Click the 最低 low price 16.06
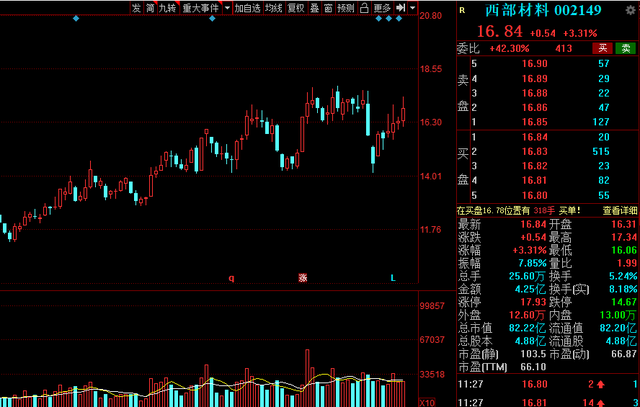The height and width of the screenshot is (407, 640). (x=624, y=250)
